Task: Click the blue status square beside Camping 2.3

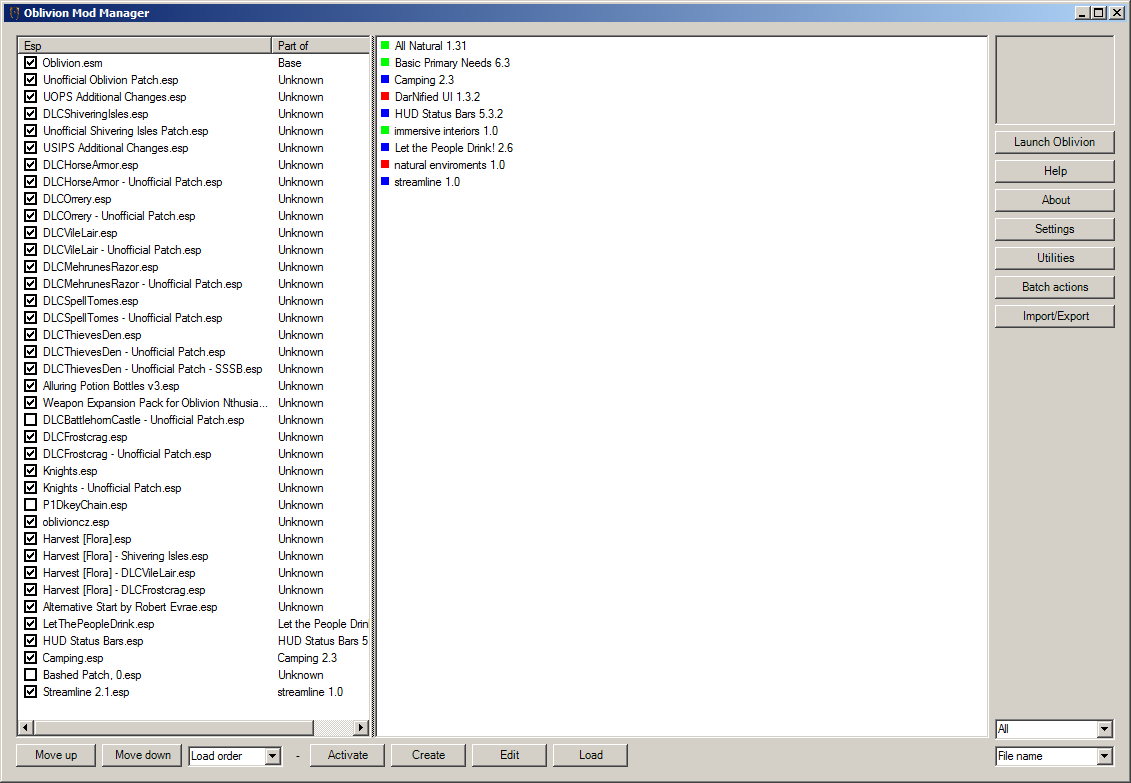Action: pyautogui.click(x=385, y=79)
